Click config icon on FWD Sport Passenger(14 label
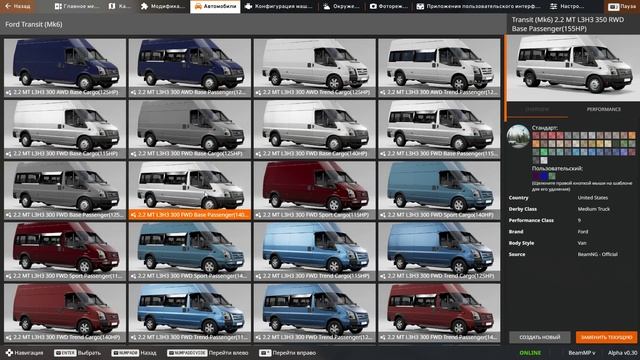The height and width of the screenshot is (360, 640). [x=133, y=276]
